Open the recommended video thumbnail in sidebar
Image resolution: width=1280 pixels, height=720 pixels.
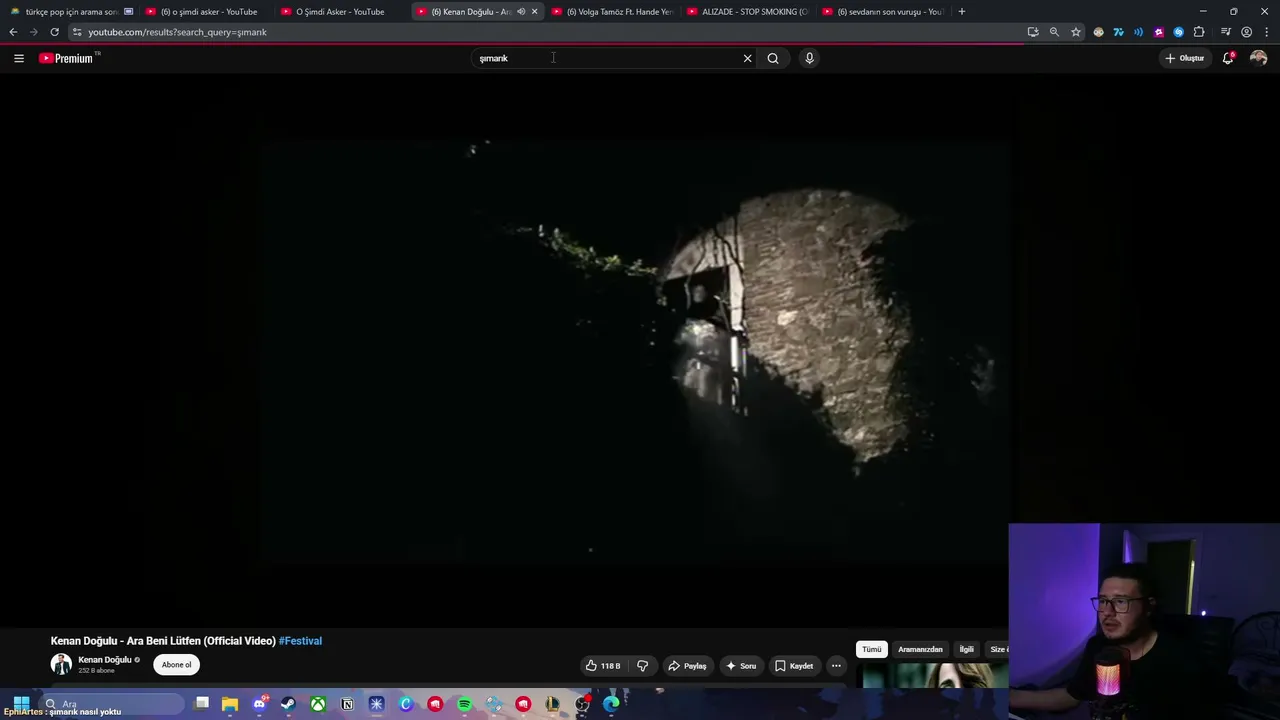[x=934, y=676]
